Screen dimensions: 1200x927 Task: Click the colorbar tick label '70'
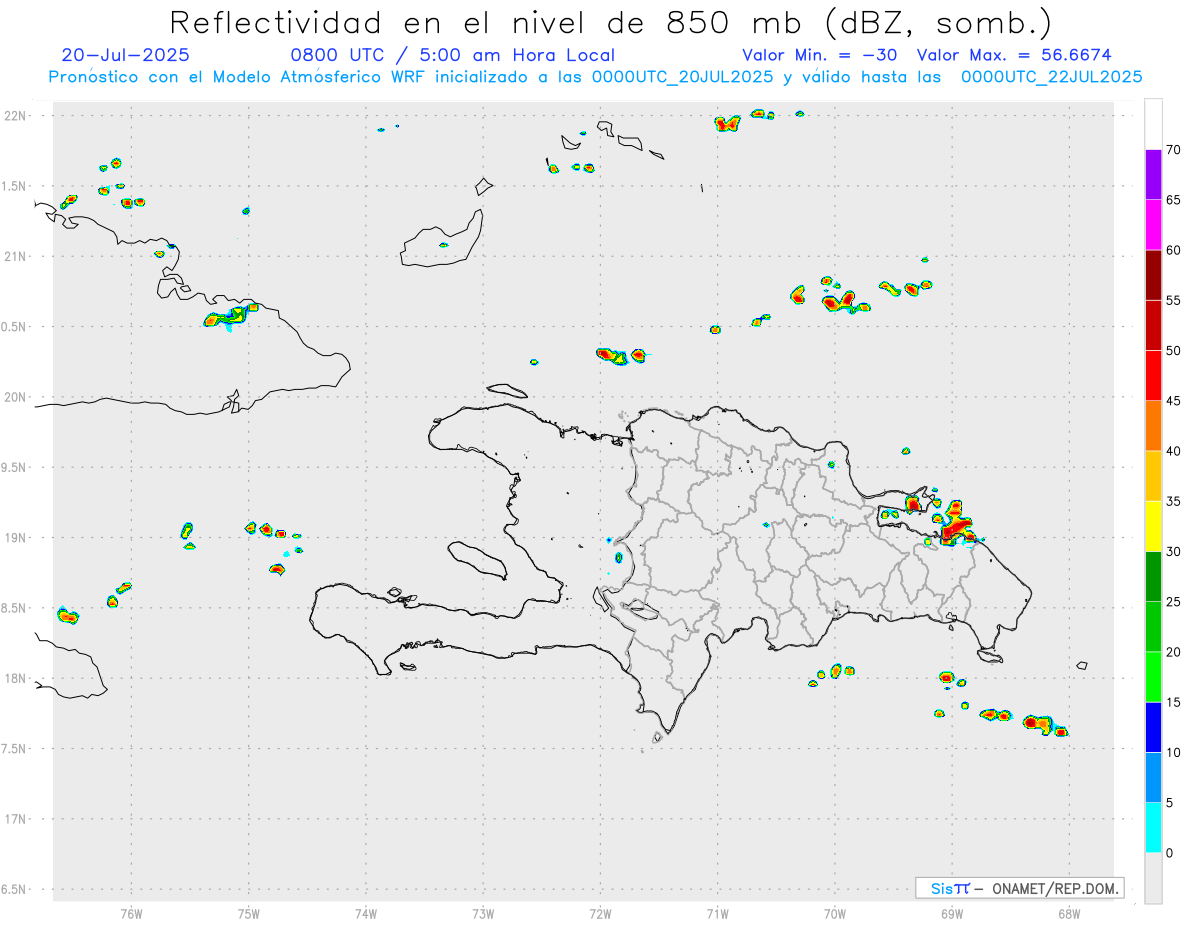pos(1174,150)
